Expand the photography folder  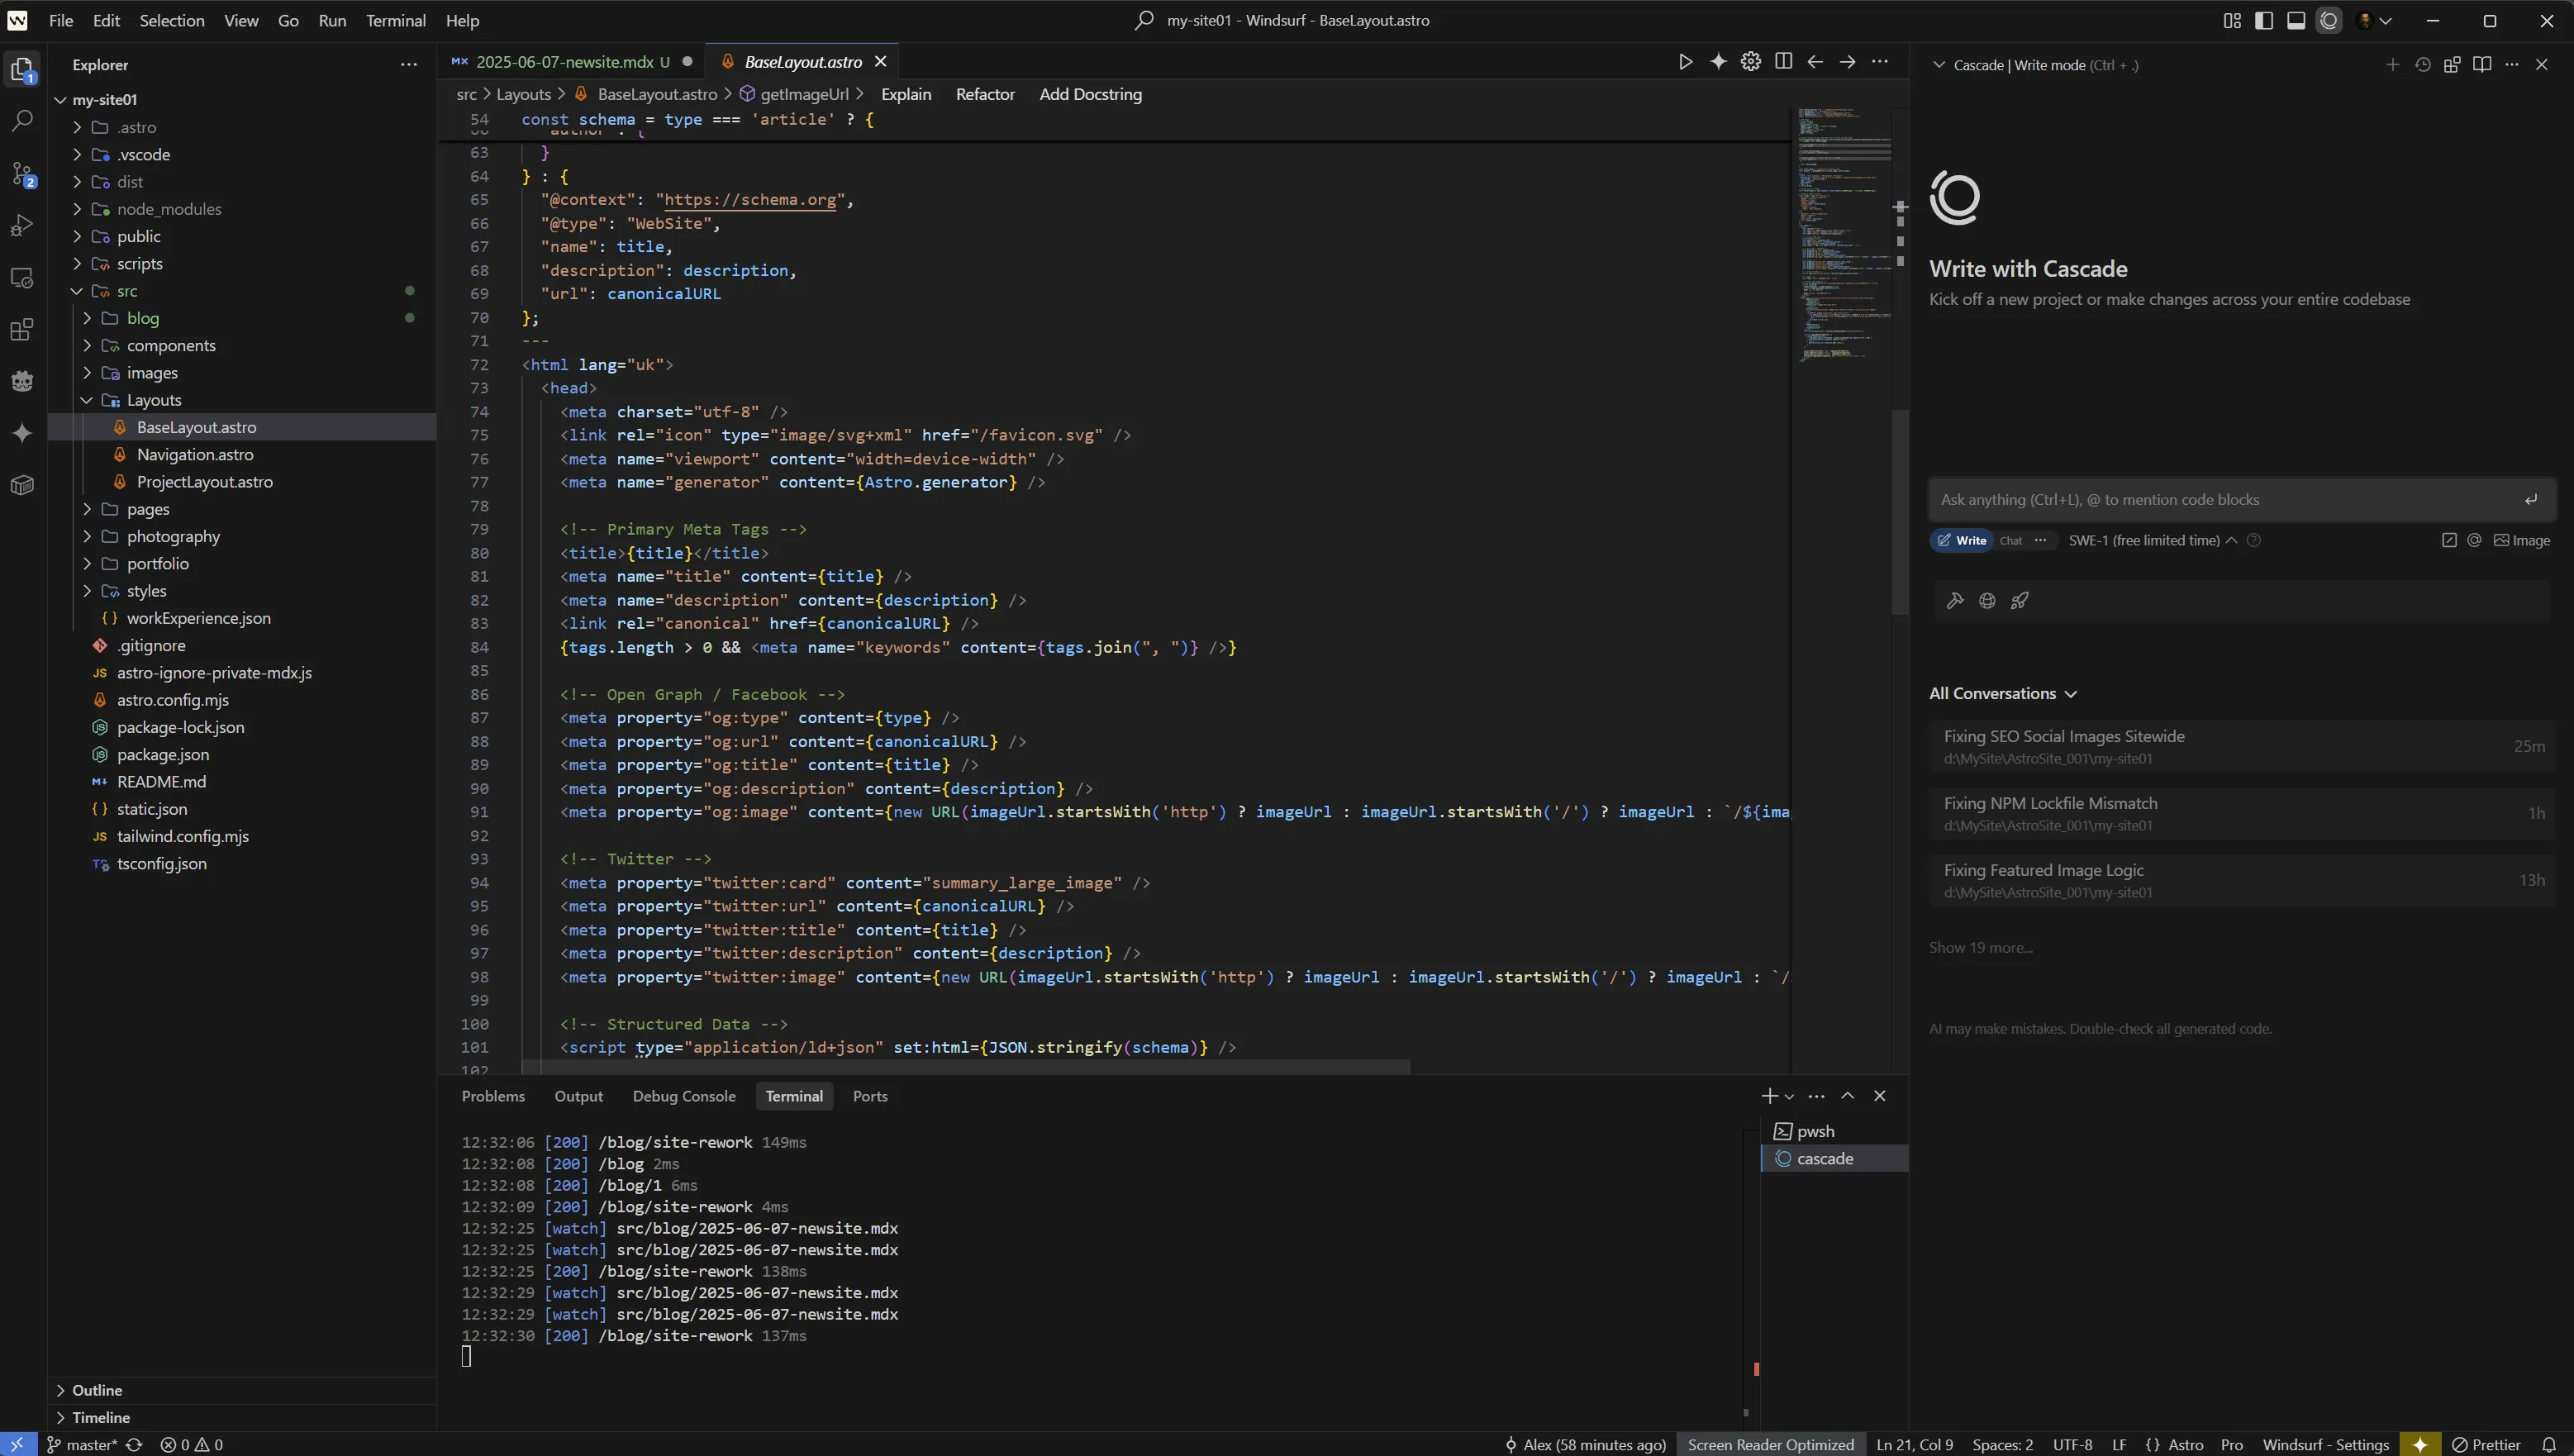tap(87, 536)
